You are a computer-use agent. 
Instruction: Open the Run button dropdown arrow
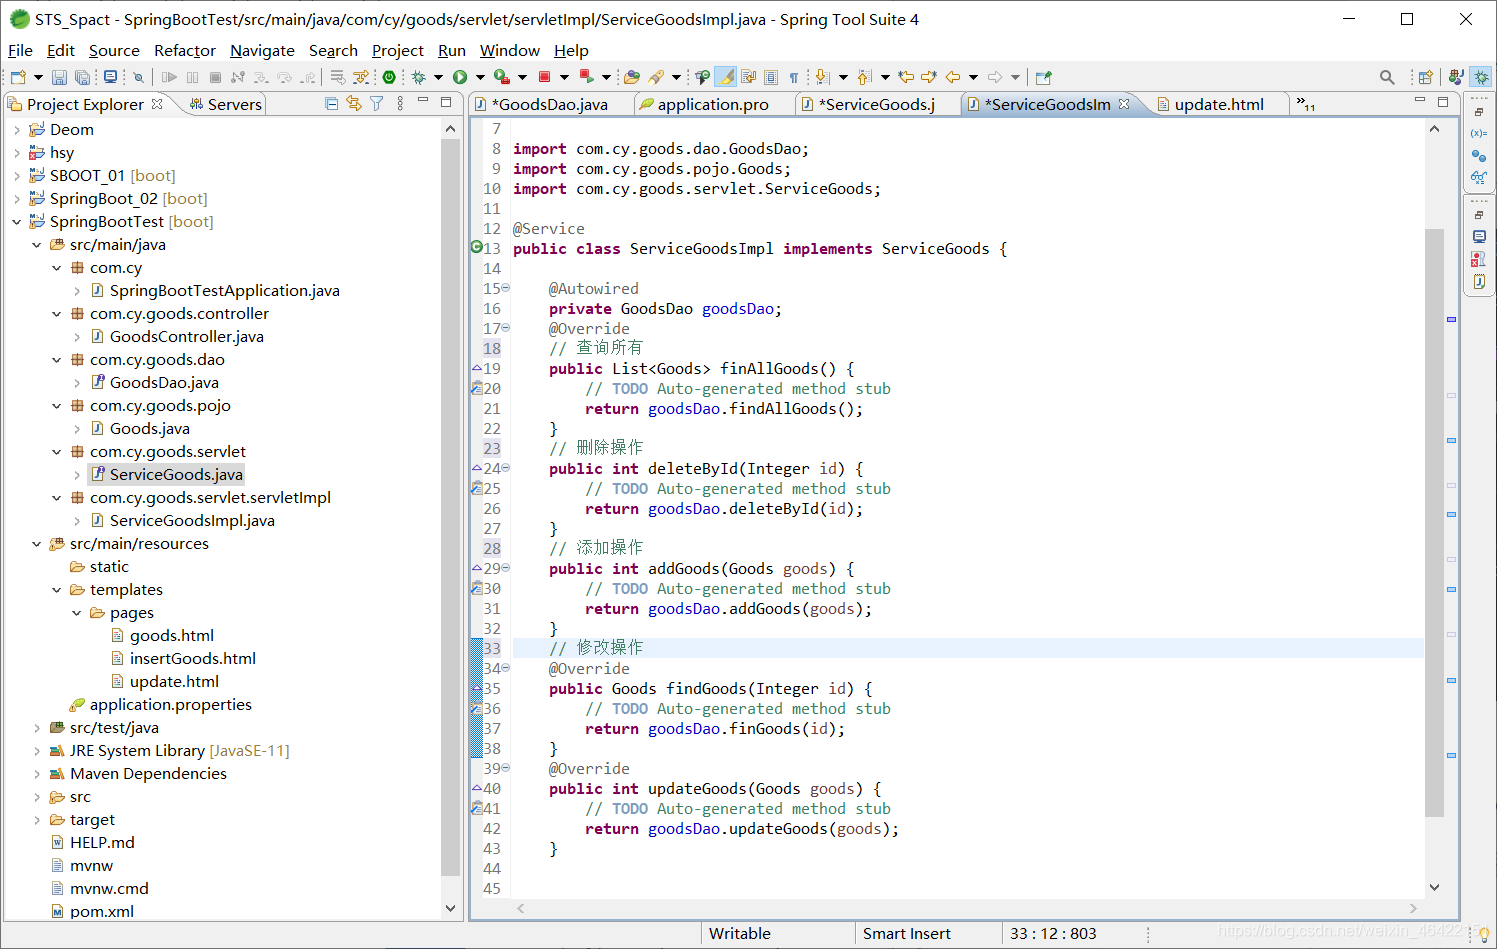(480, 77)
